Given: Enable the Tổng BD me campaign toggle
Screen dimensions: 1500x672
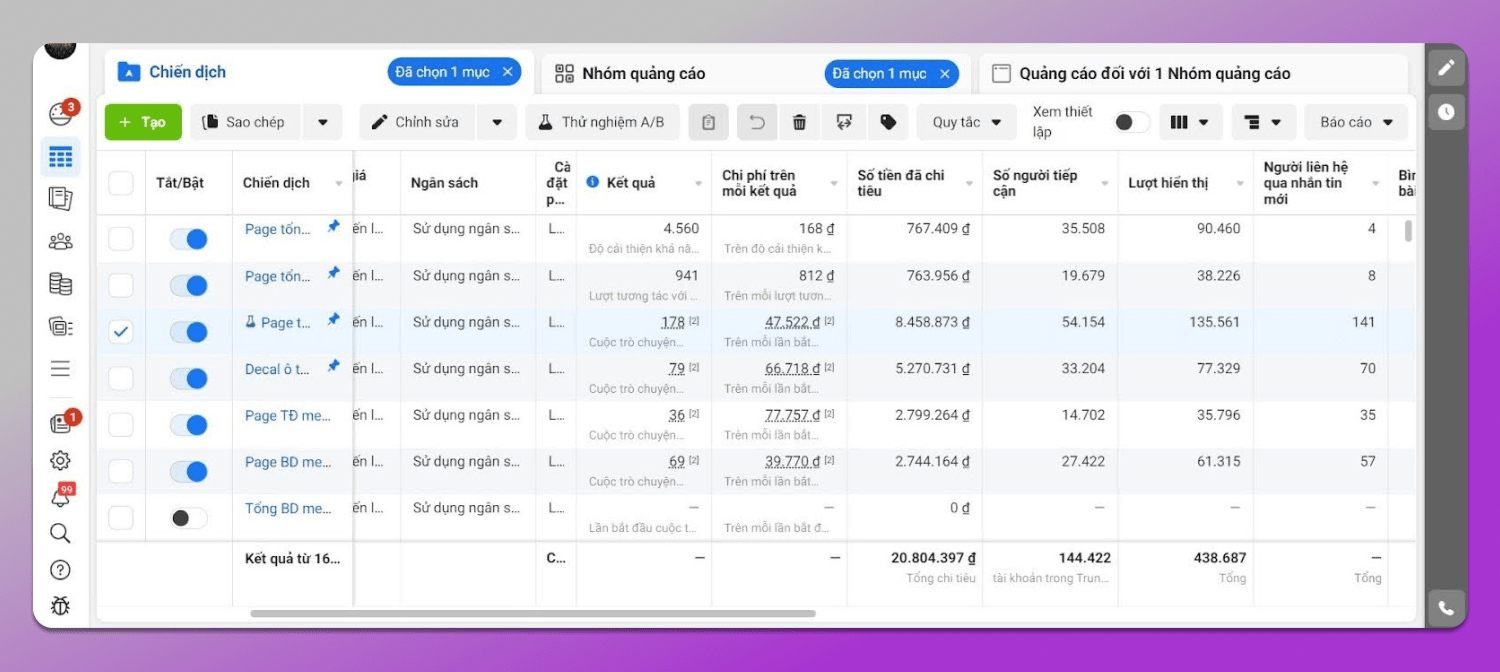Looking at the screenshot, I should point(188,518).
